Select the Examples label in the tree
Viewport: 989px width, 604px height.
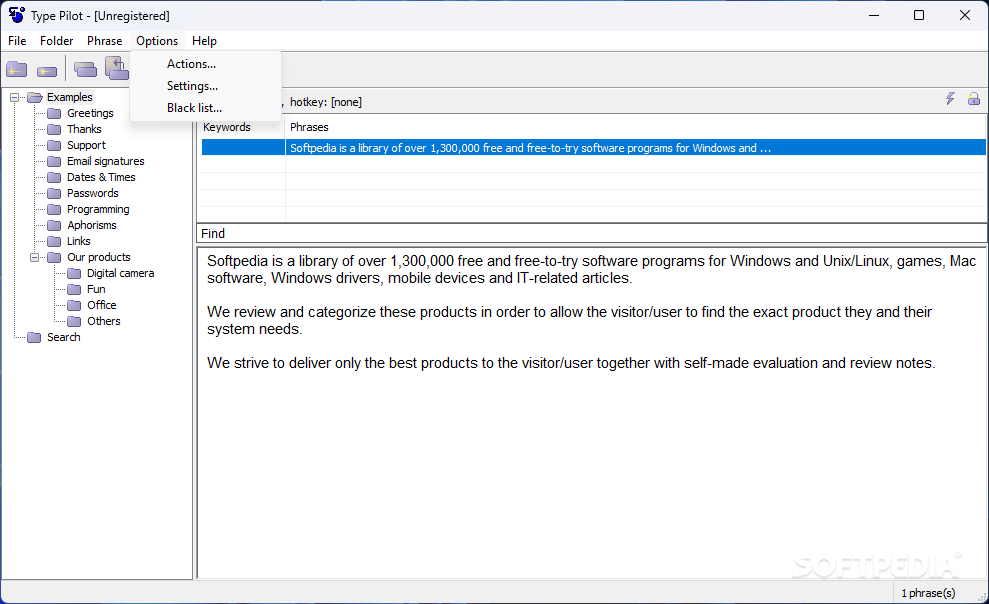tap(69, 97)
